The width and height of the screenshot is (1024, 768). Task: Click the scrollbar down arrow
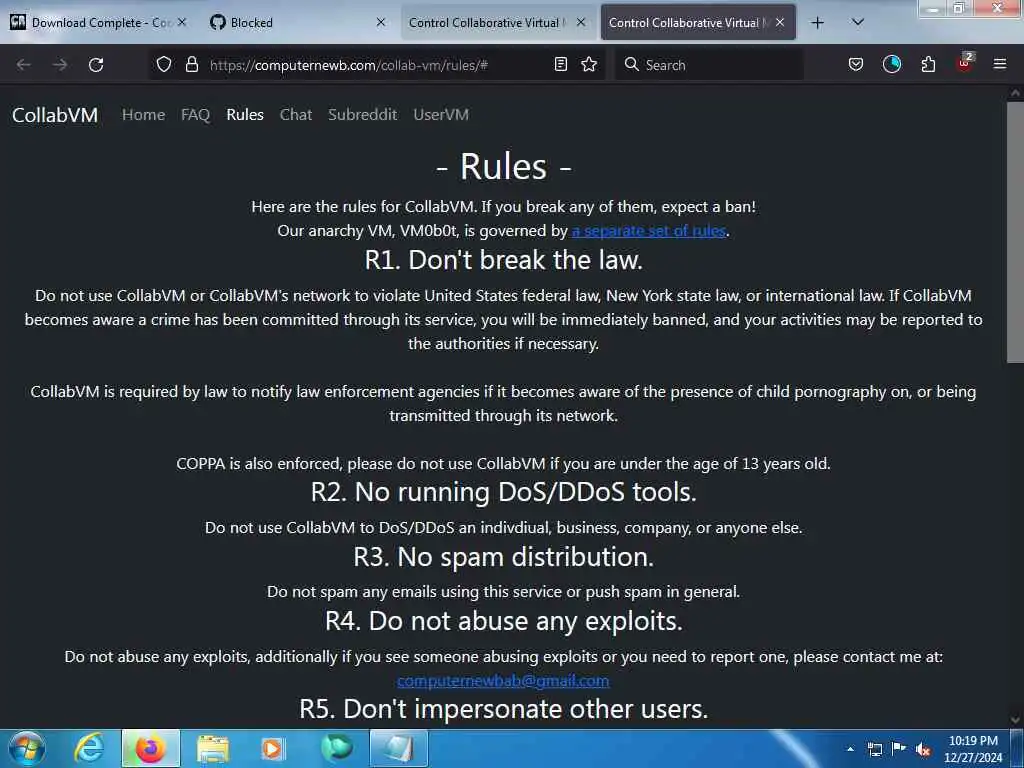pos(1015,720)
